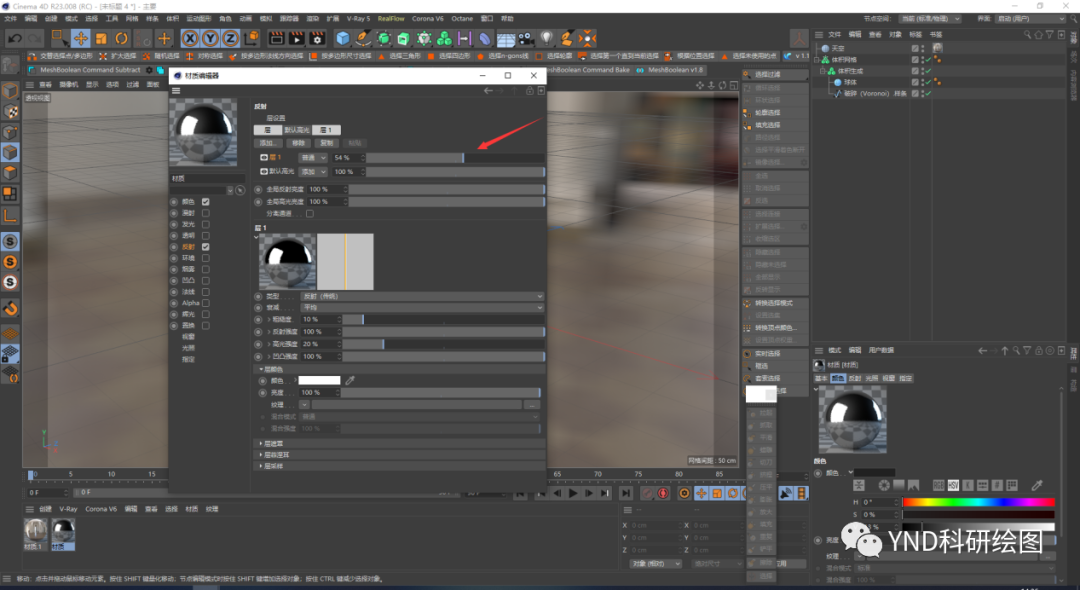This screenshot has width=1080, height=590.
Task: Enable 发光 luminance channel checkbox
Action: pos(205,224)
